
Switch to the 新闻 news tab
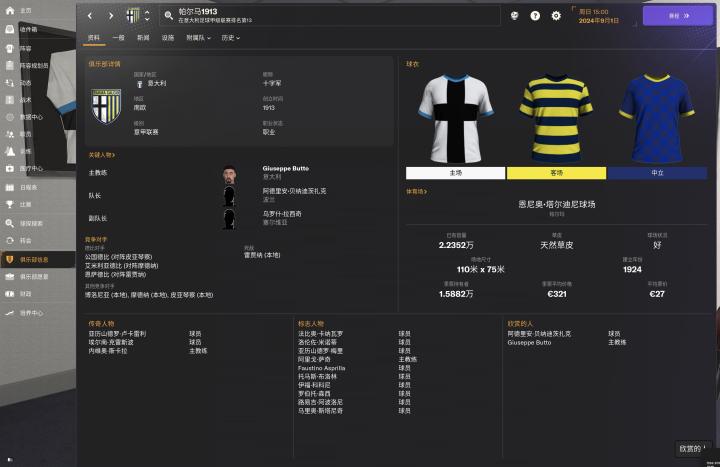pos(143,38)
